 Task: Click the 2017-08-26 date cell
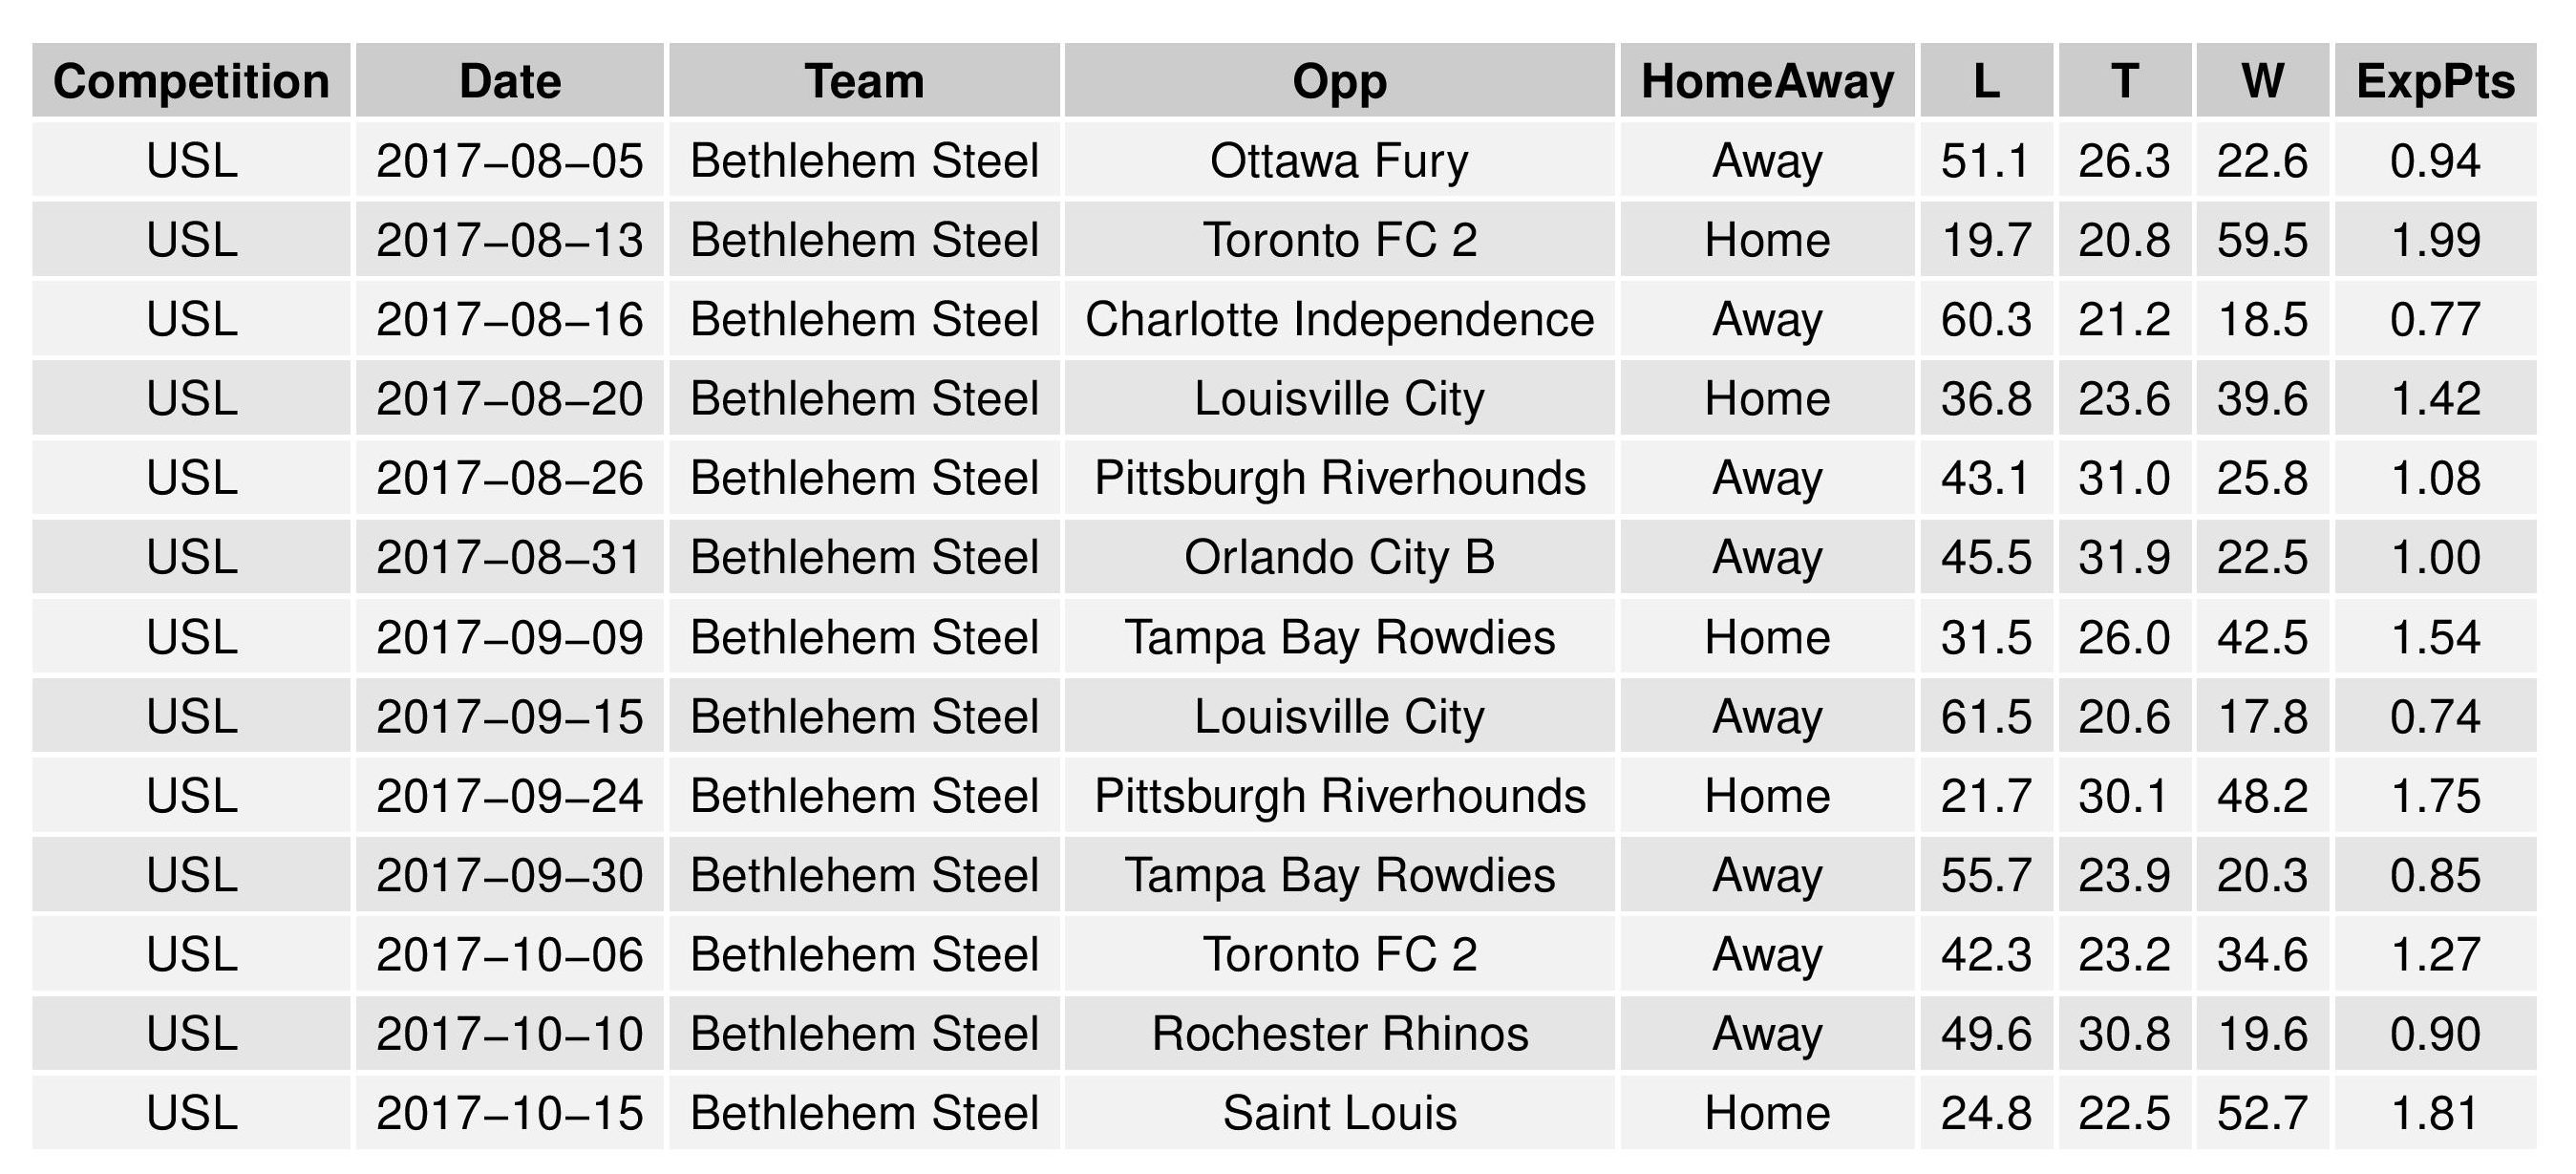click(510, 478)
